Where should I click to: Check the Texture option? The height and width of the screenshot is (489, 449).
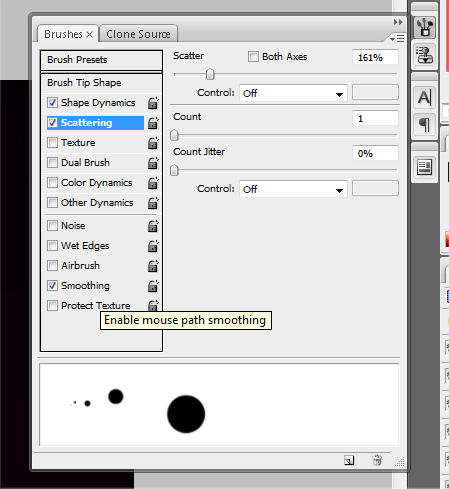click(x=52, y=143)
